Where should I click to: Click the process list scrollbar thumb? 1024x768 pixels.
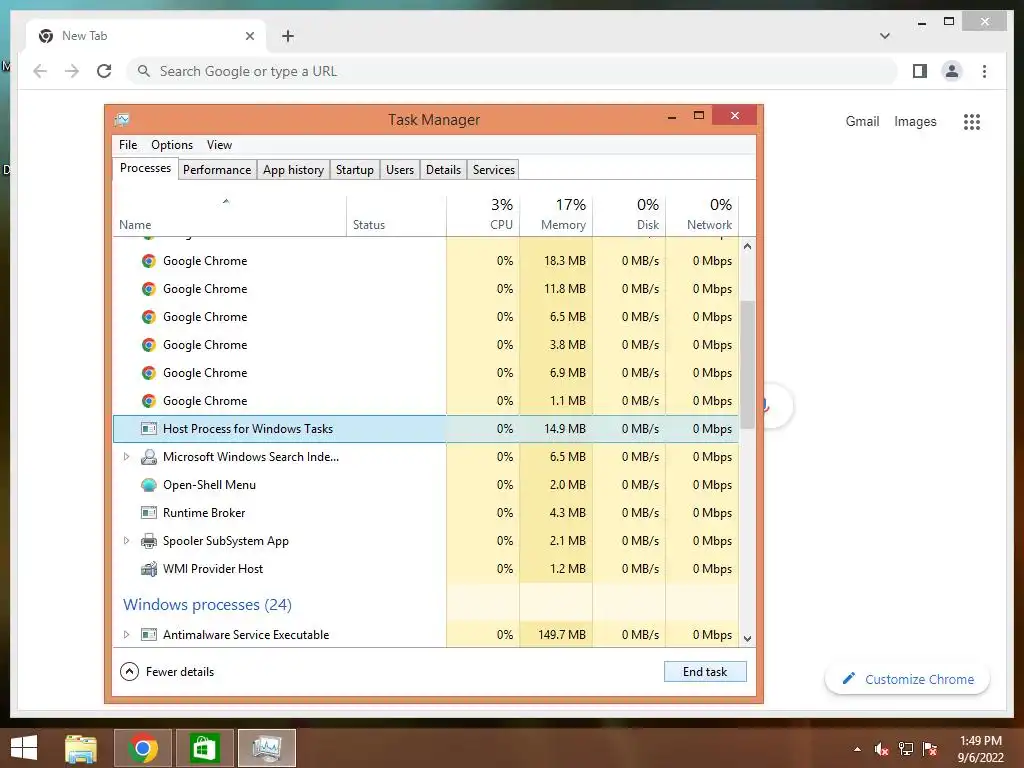[x=747, y=364]
